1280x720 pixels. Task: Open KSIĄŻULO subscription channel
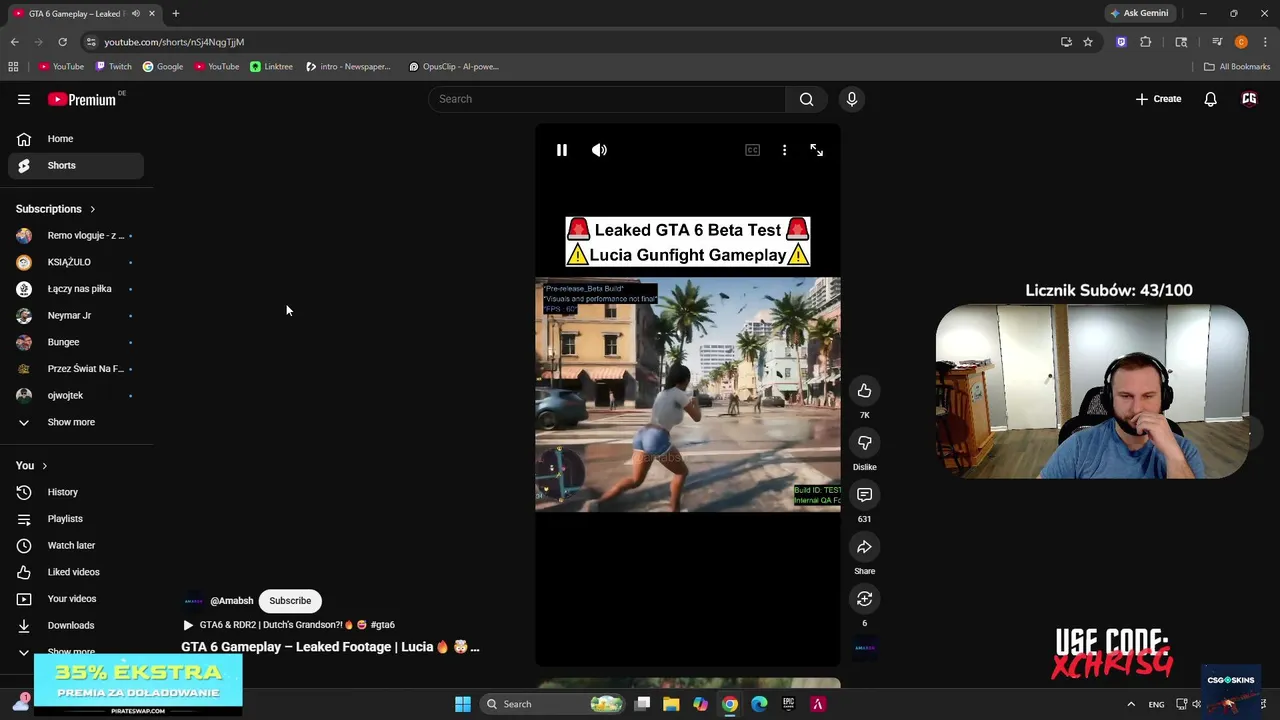[76, 262]
